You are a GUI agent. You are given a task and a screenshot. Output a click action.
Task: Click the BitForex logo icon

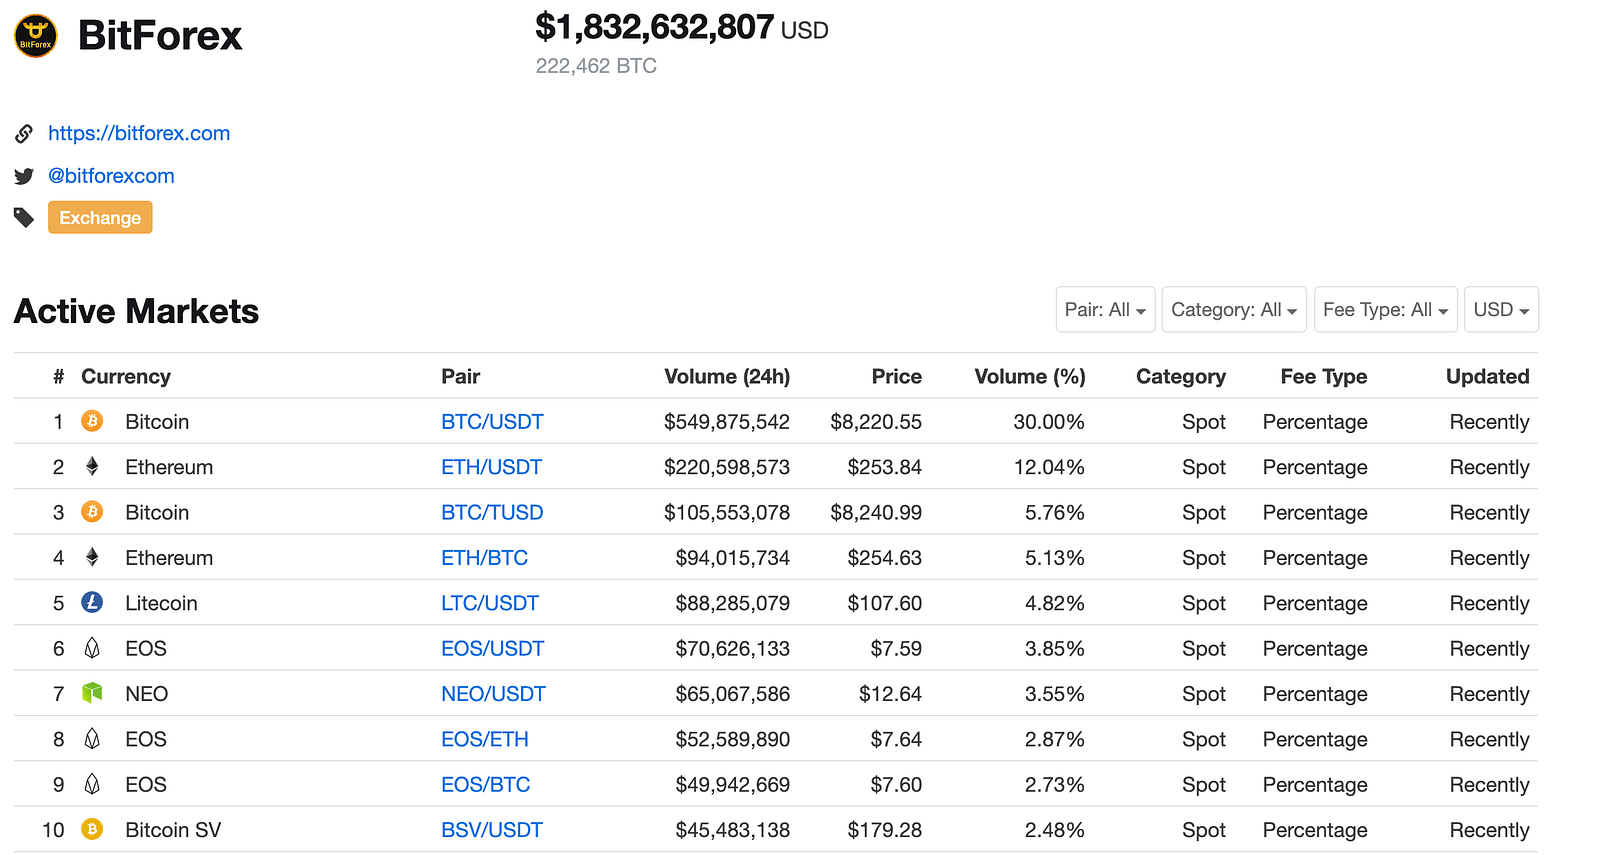(x=36, y=36)
